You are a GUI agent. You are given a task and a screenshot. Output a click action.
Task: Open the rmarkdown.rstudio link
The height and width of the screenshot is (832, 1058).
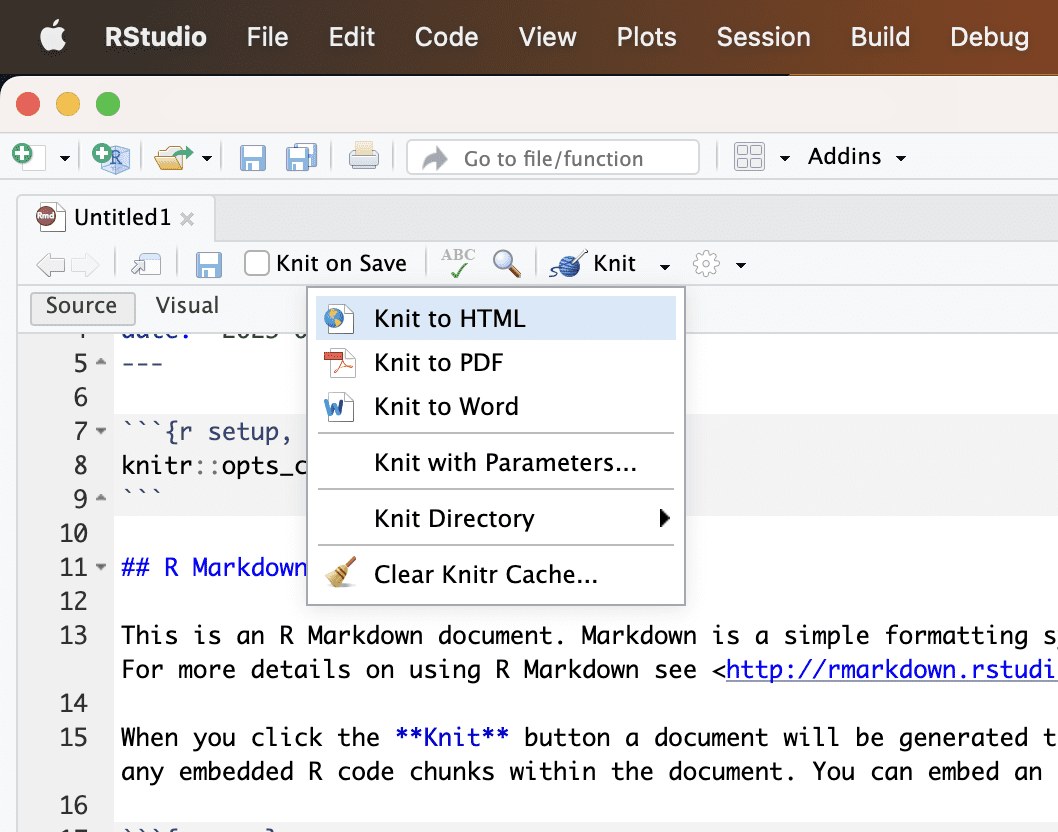point(891,669)
